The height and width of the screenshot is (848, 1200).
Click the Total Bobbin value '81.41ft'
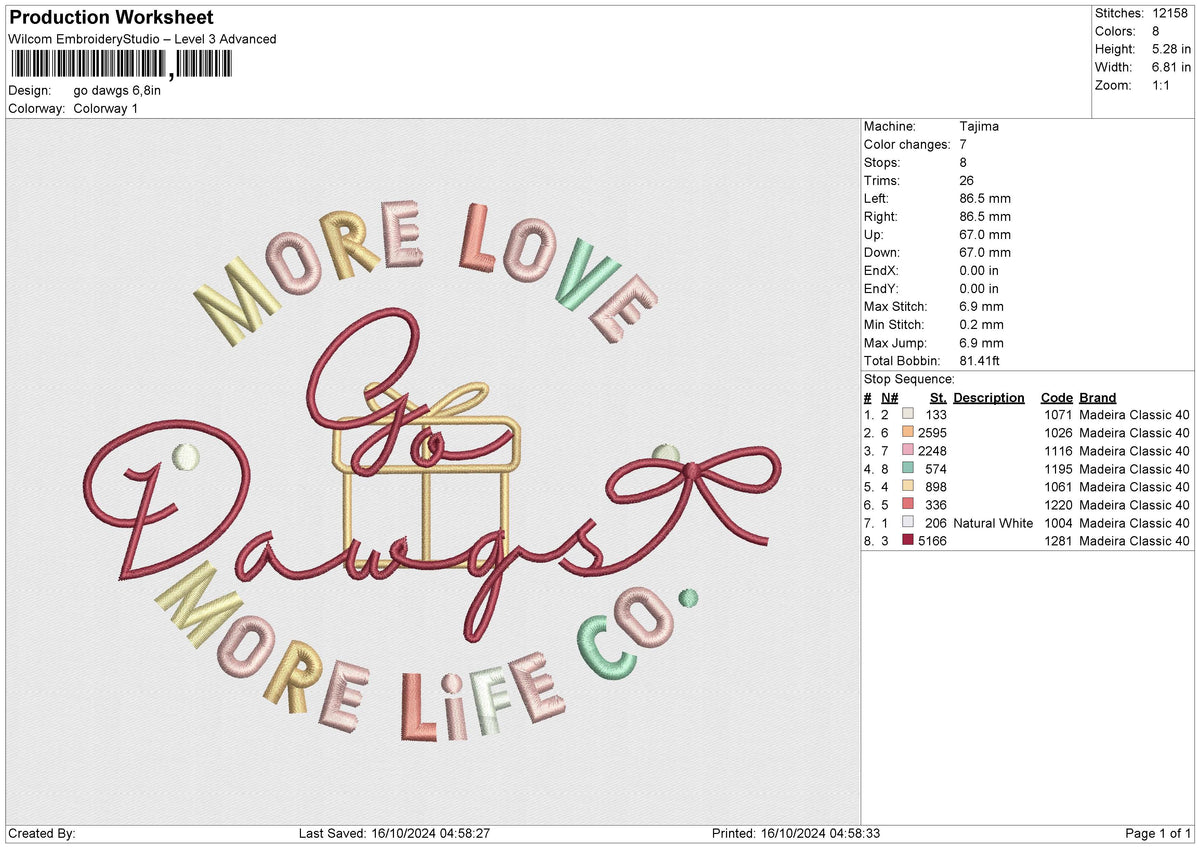[983, 360]
